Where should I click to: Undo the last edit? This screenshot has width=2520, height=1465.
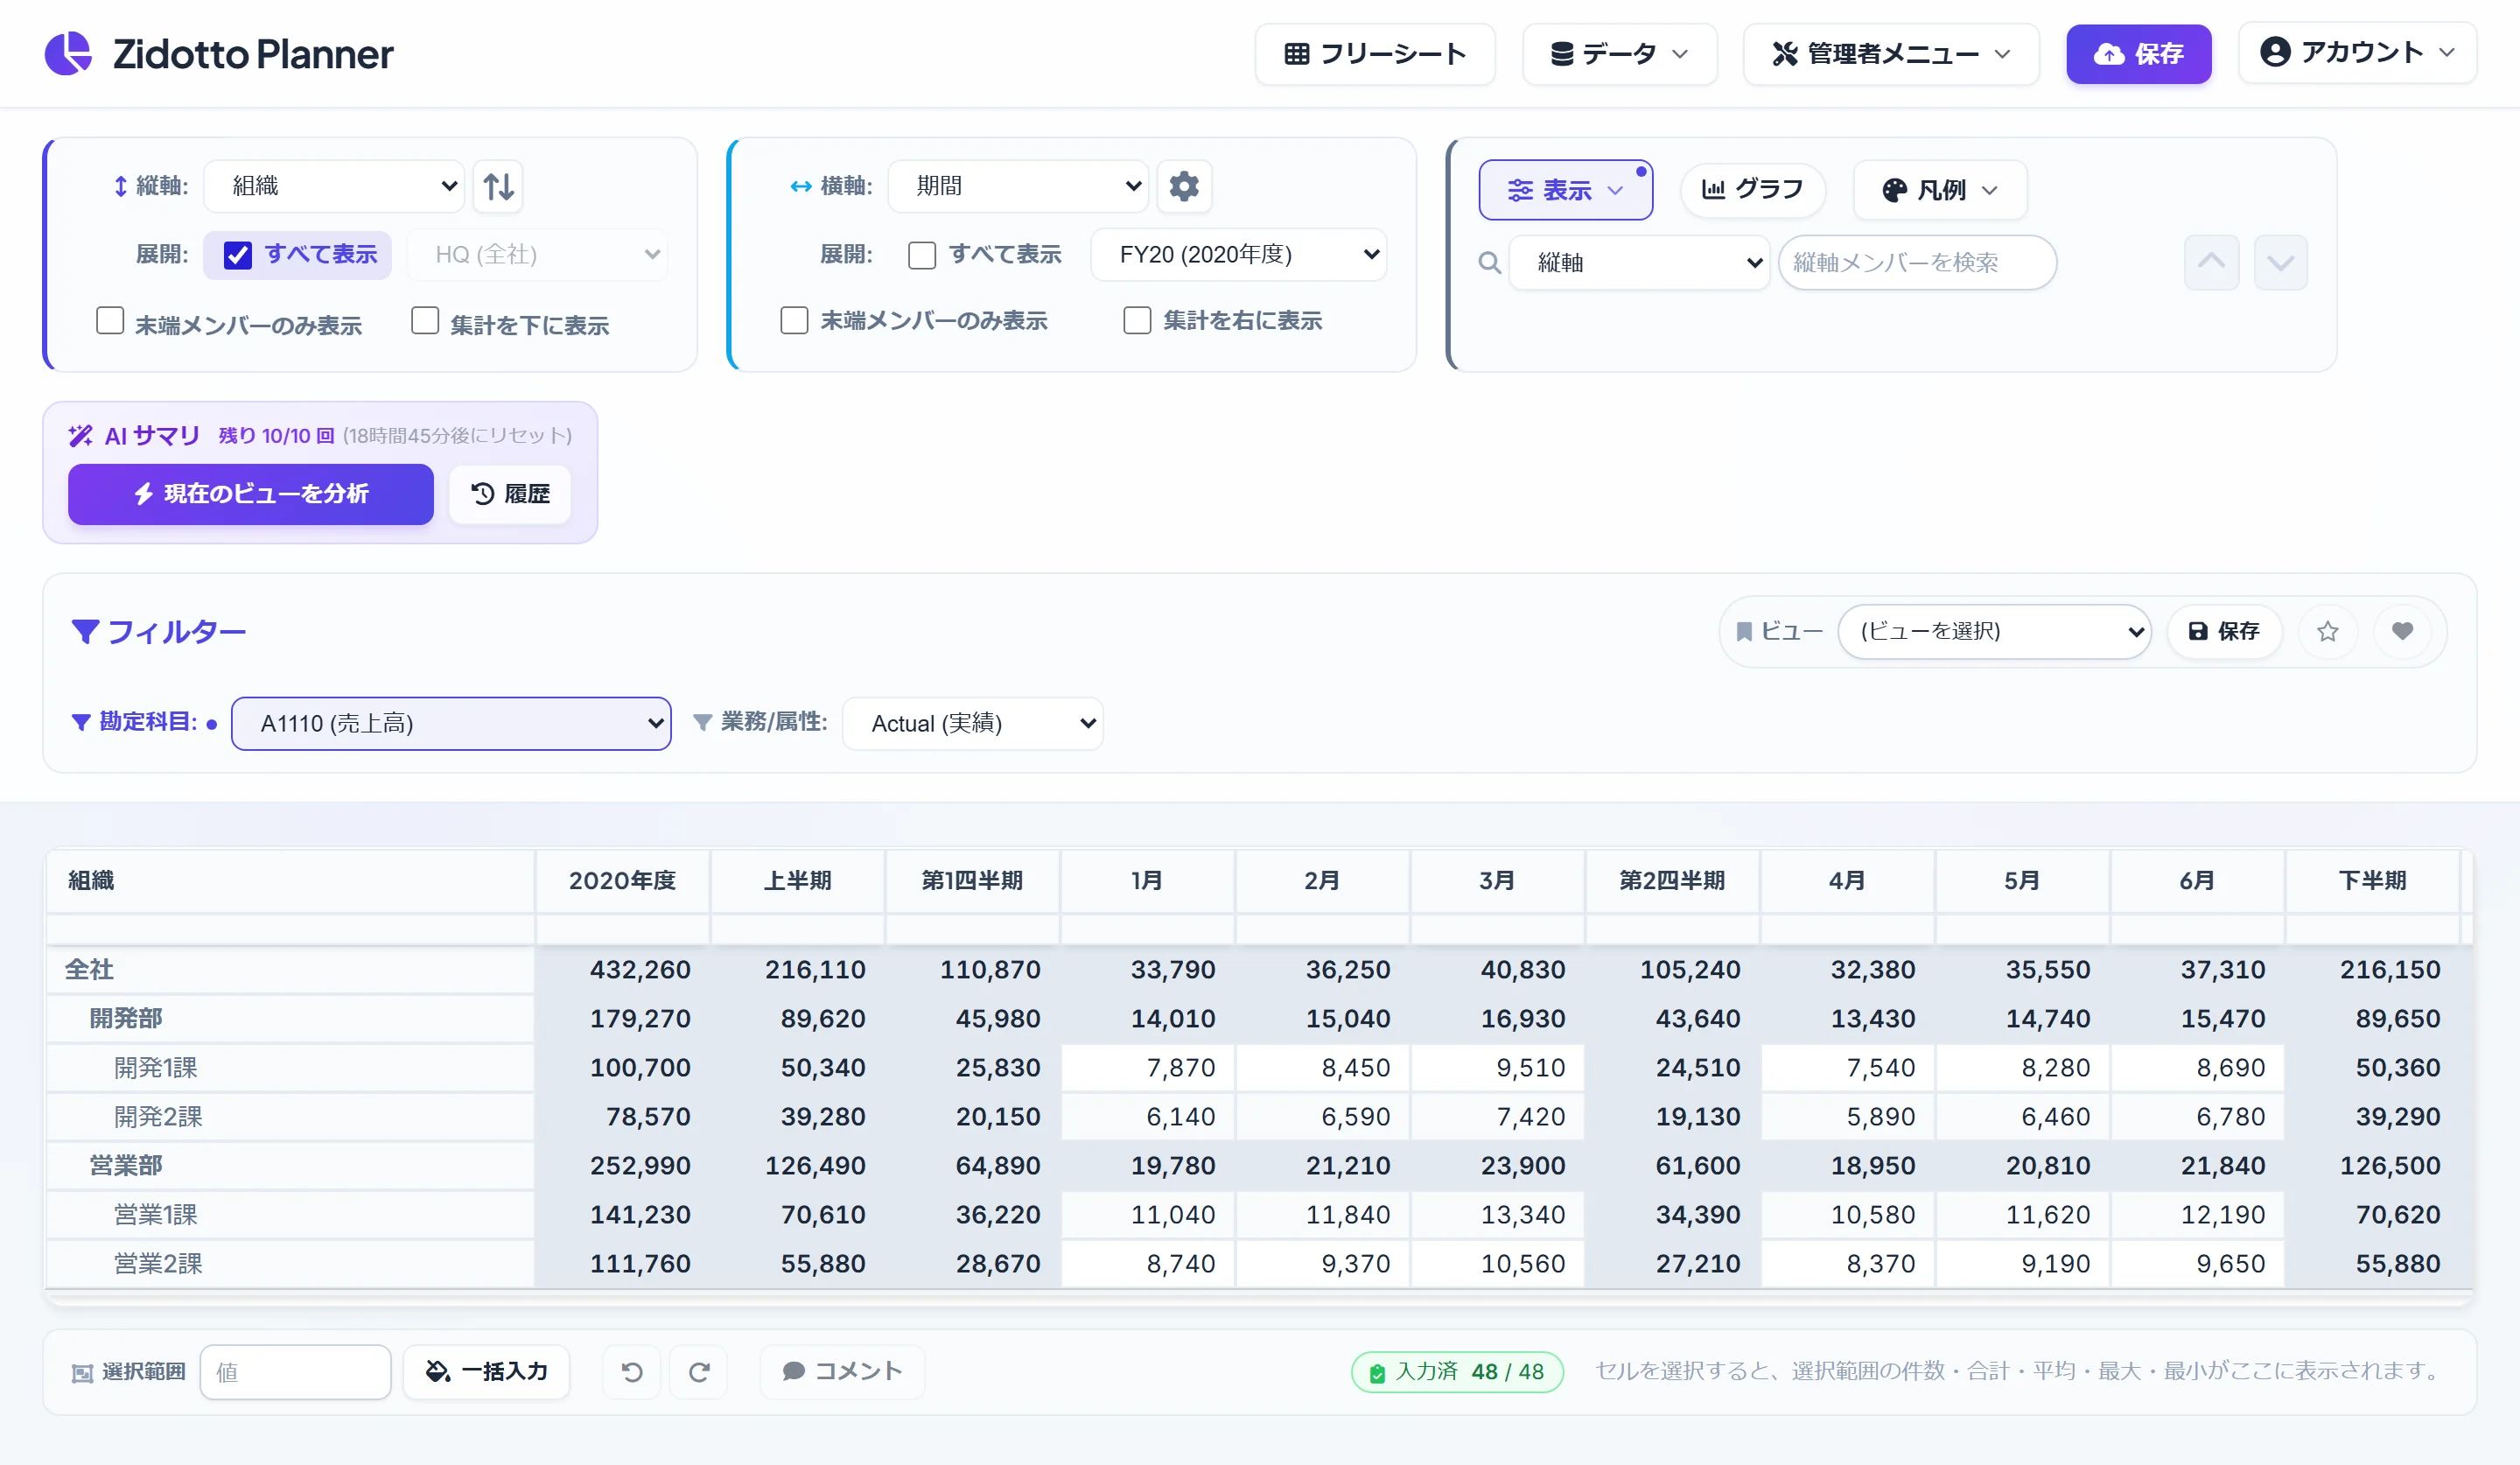[x=632, y=1371]
